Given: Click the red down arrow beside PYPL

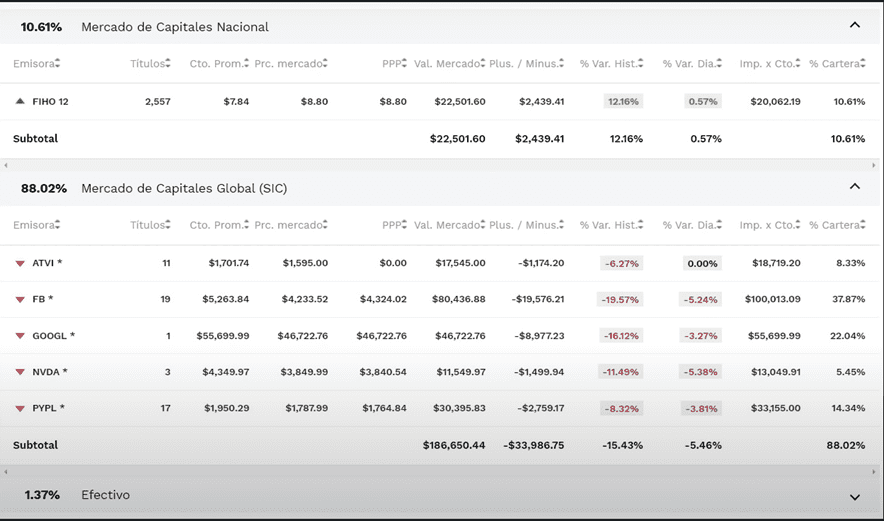Looking at the screenshot, I should 19,409.
